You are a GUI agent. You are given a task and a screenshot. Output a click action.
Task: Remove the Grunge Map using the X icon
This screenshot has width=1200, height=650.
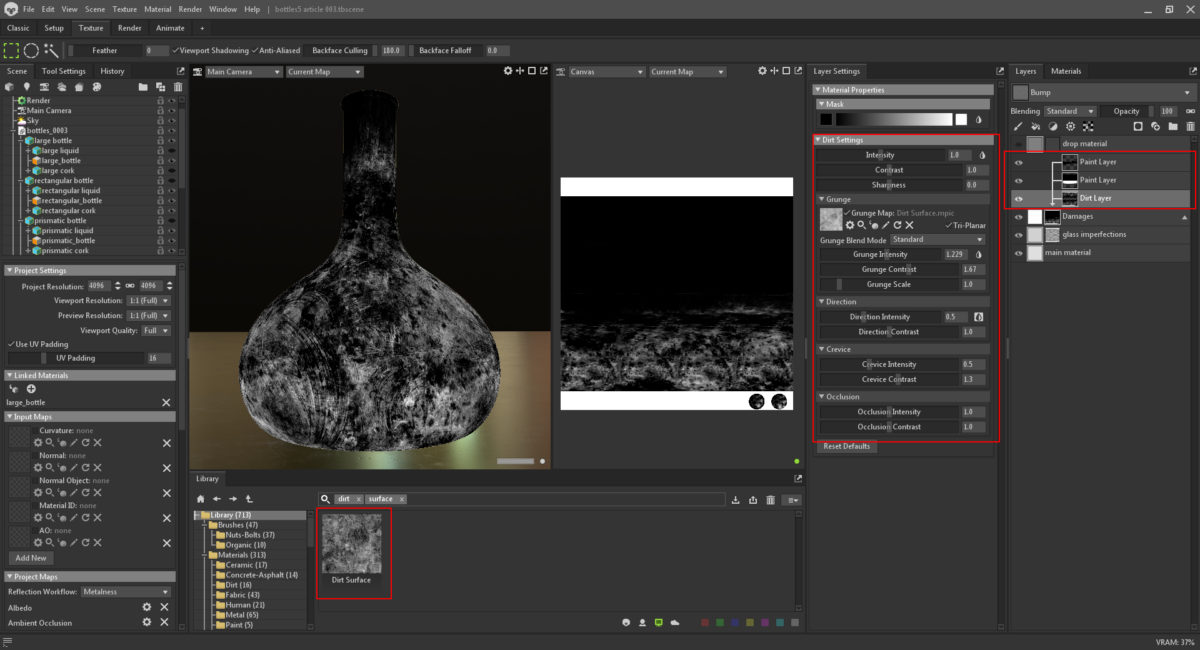pyautogui.click(x=910, y=225)
